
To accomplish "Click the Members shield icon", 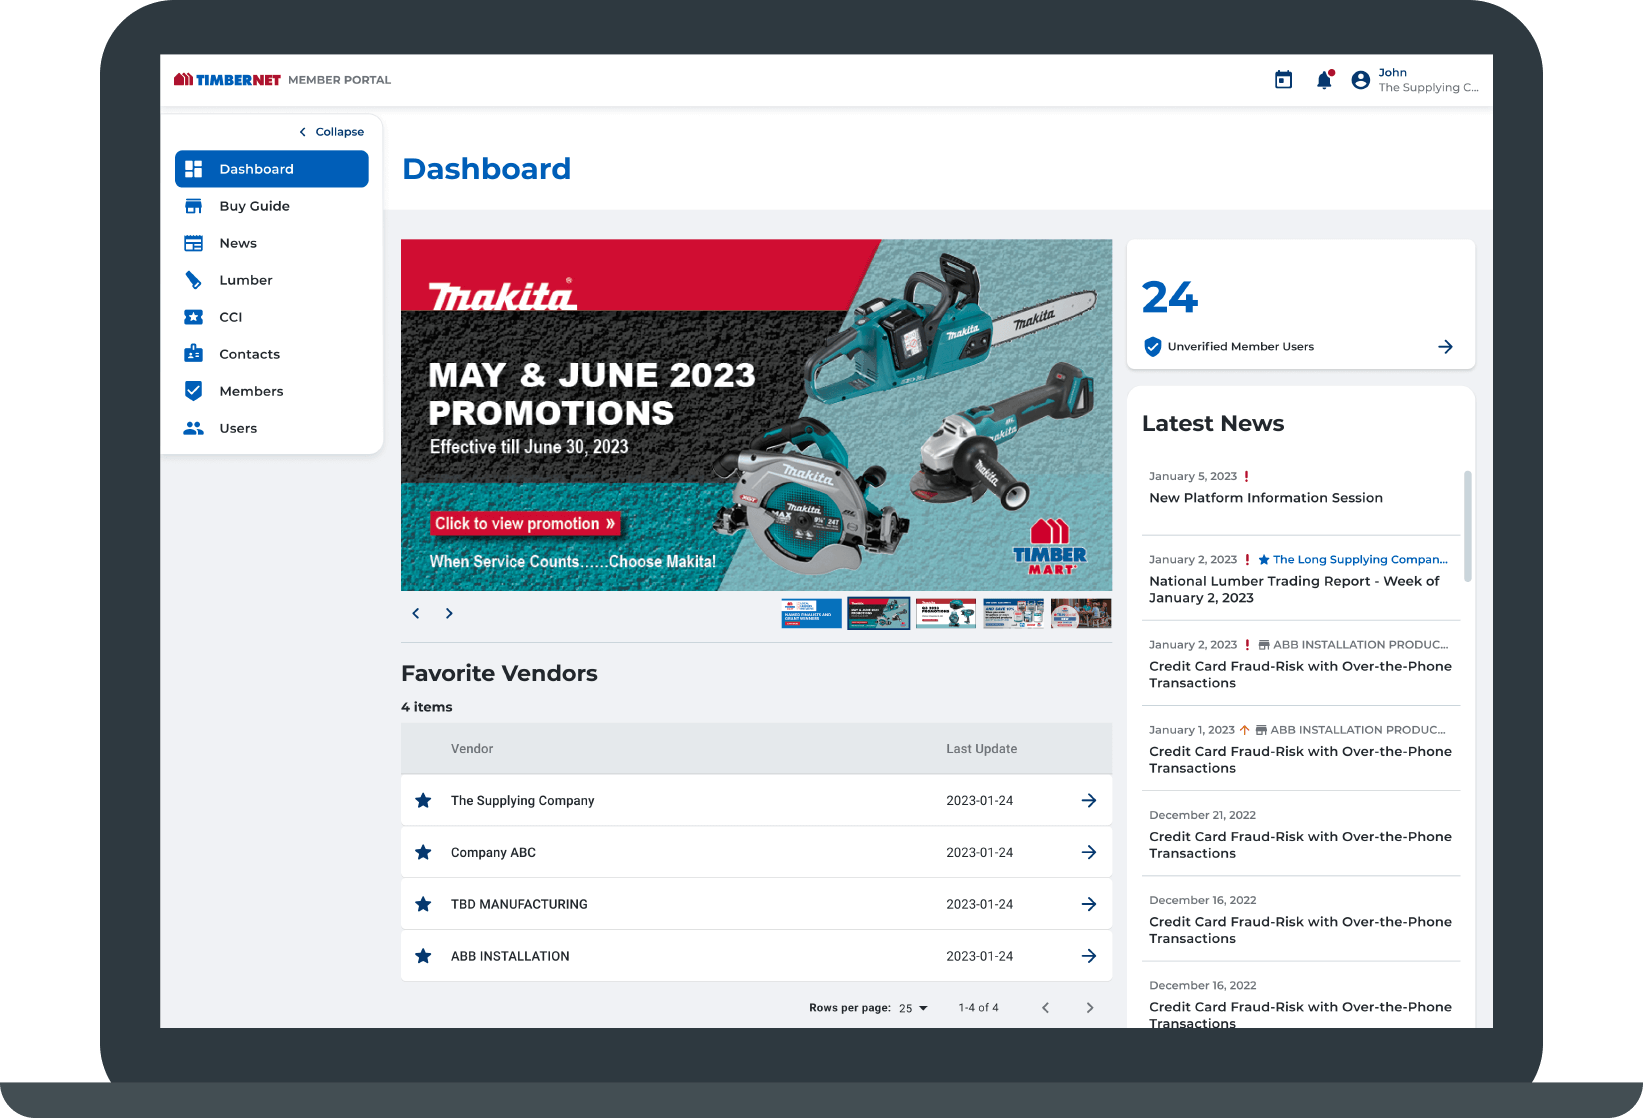I will [194, 391].
